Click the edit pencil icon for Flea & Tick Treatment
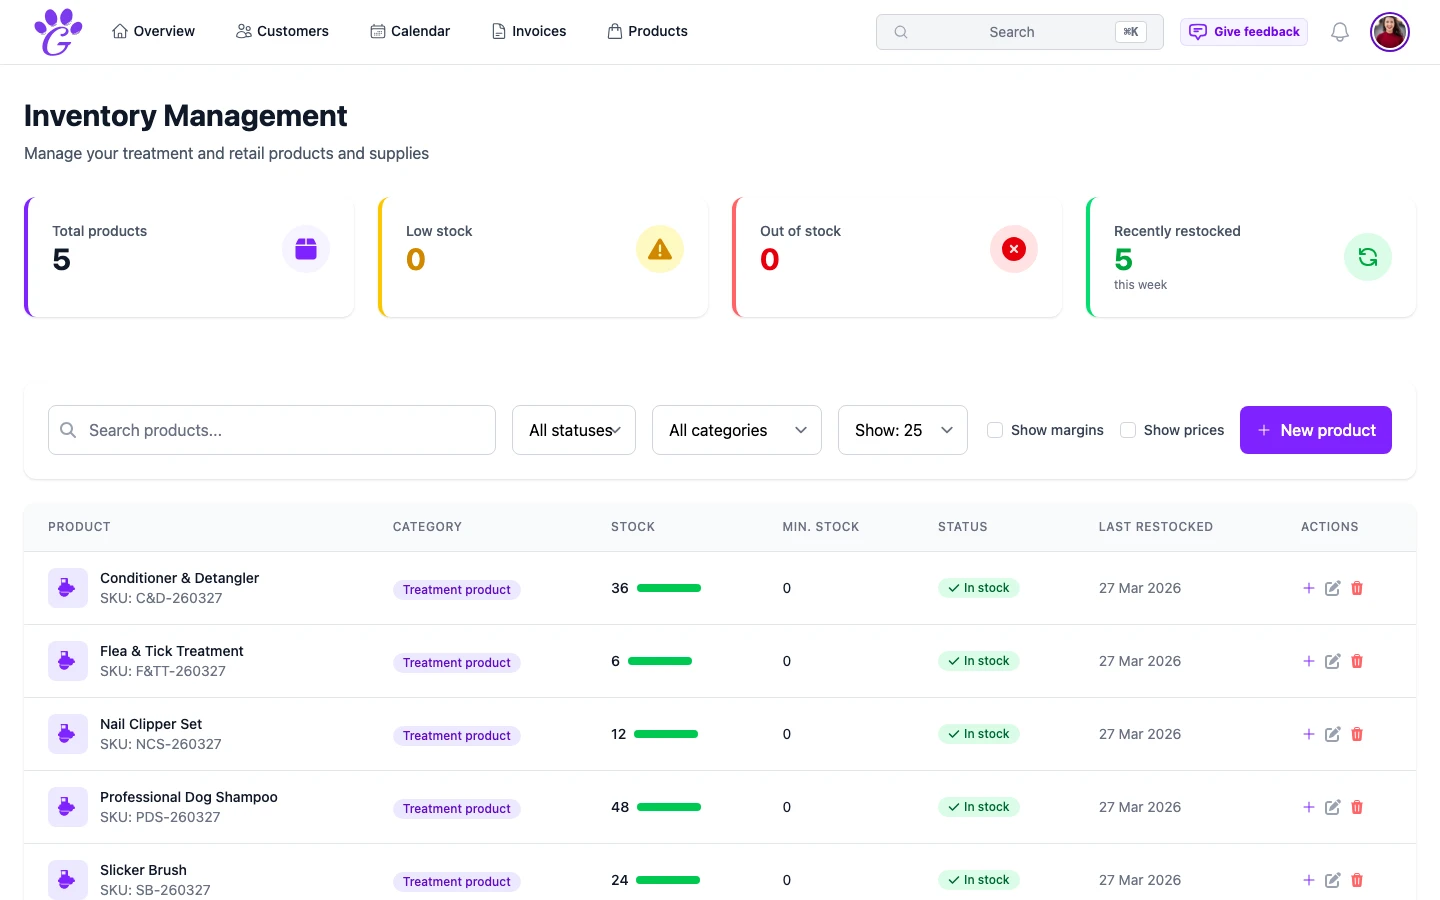The height and width of the screenshot is (900, 1440). coord(1333,661)
